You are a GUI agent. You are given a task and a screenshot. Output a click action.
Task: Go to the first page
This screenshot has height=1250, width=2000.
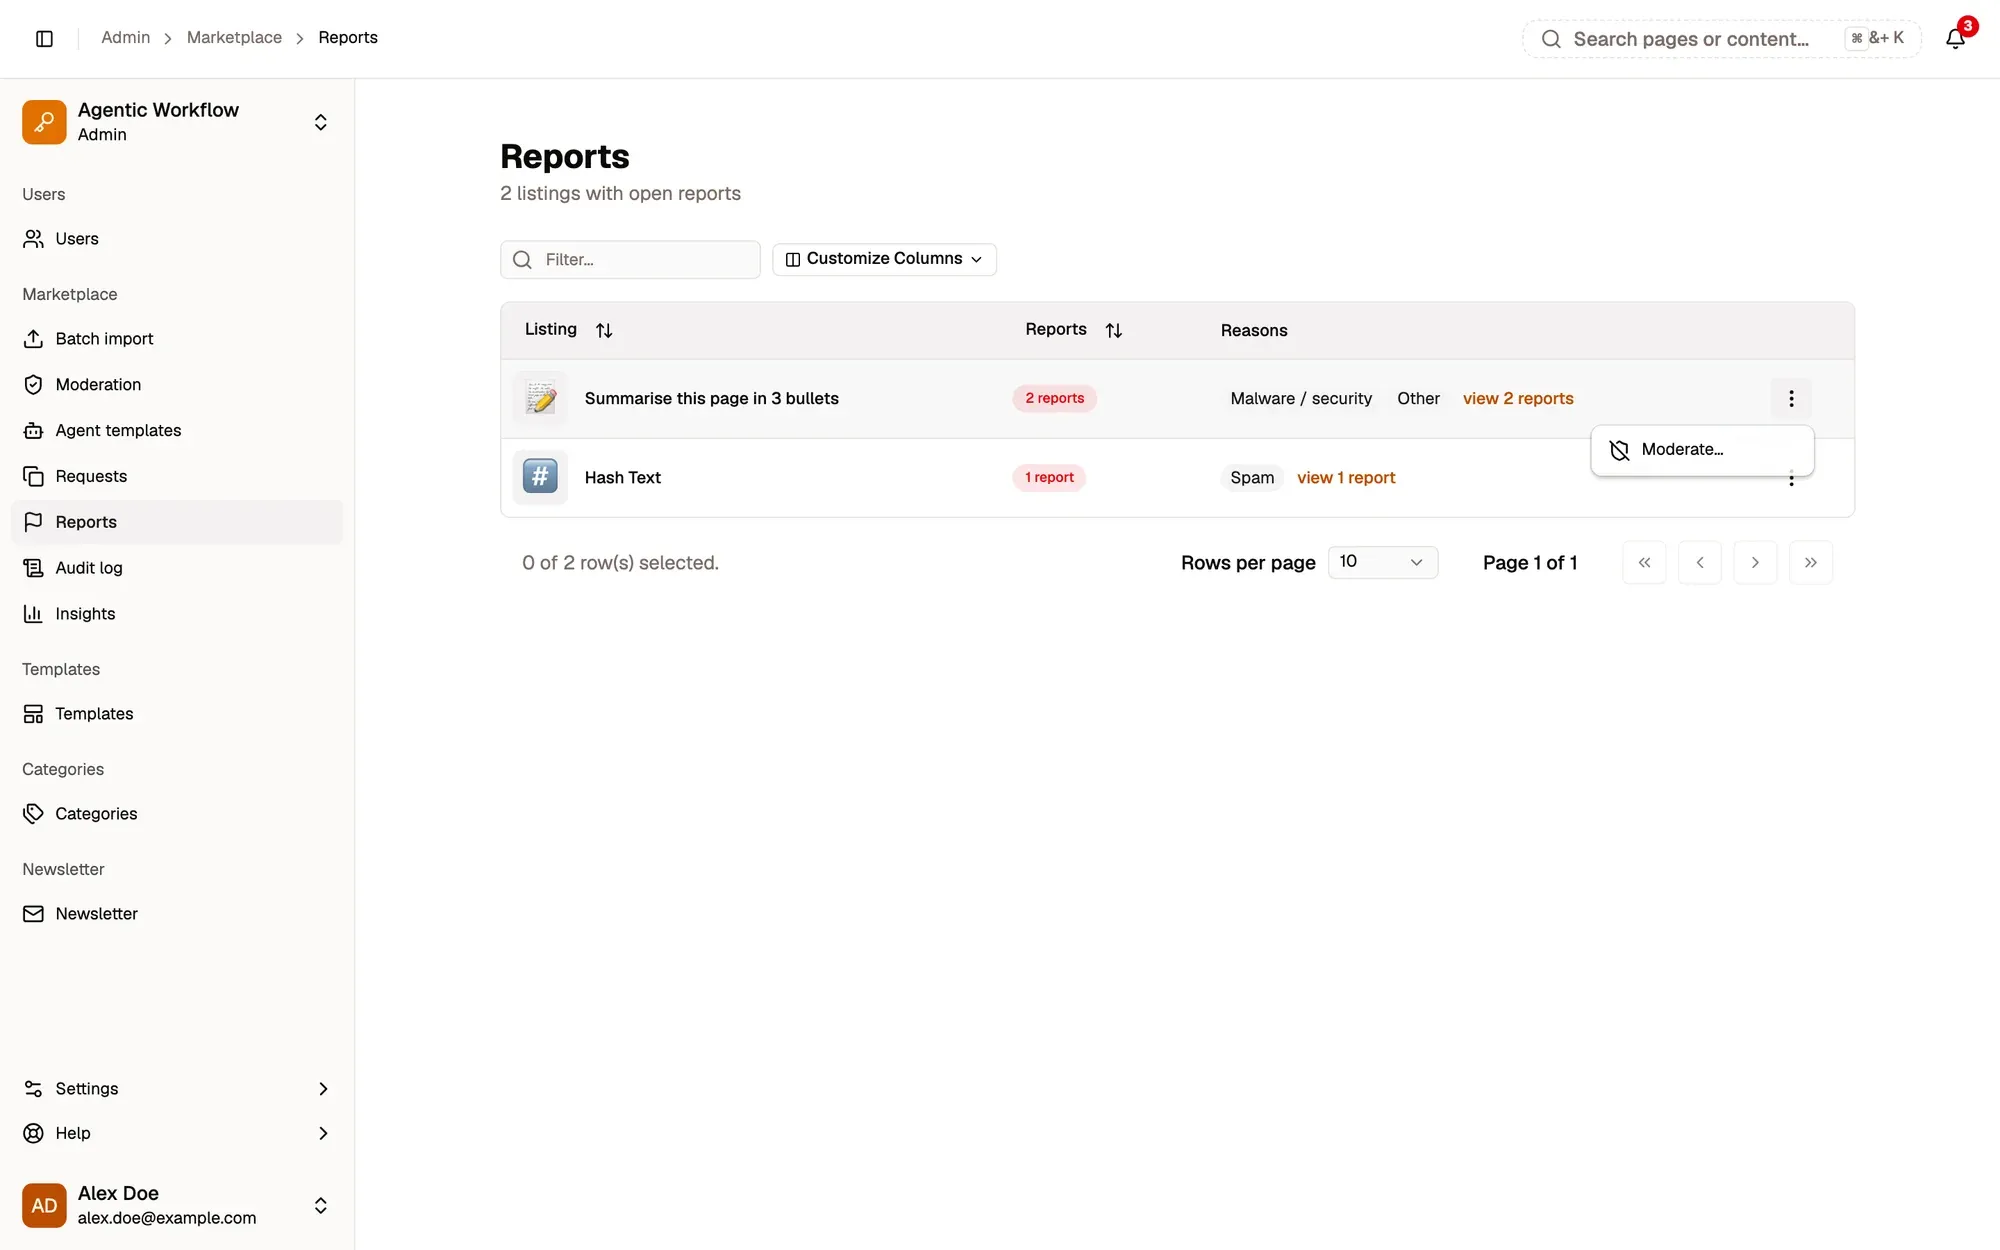tap(1644, 563)
